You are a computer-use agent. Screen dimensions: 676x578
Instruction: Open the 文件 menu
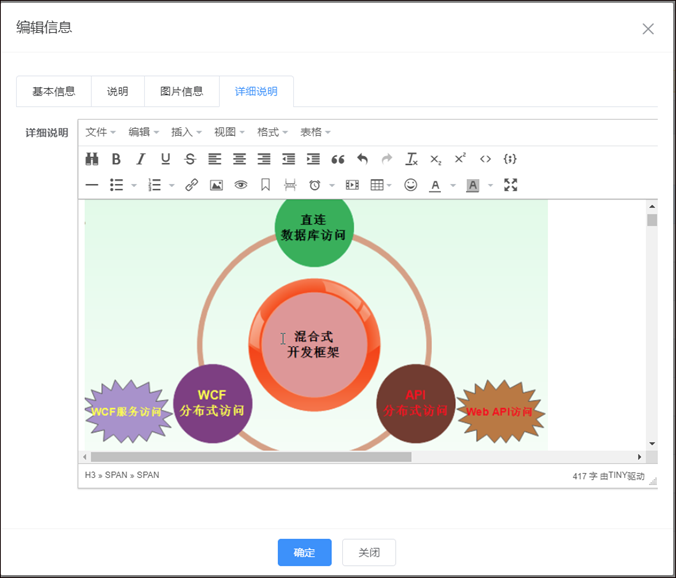(100, 132)
